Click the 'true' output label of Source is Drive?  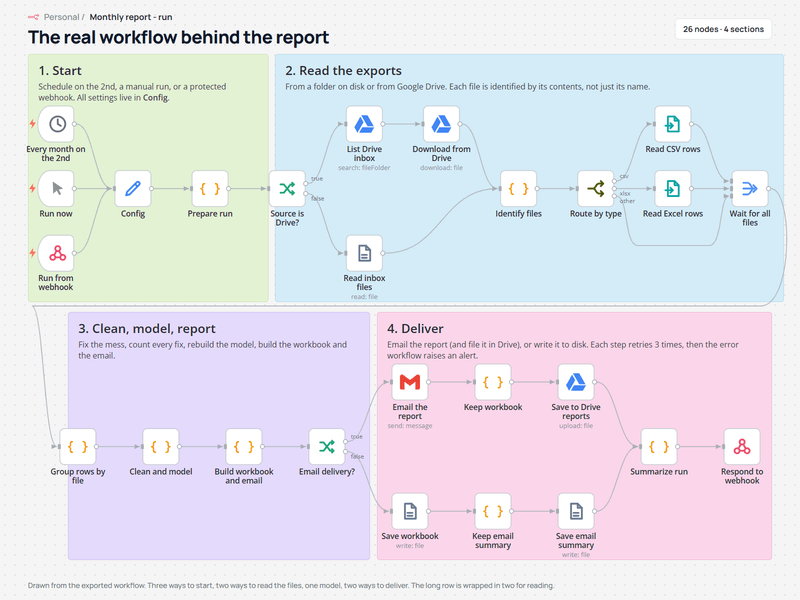tap(317, 179)
